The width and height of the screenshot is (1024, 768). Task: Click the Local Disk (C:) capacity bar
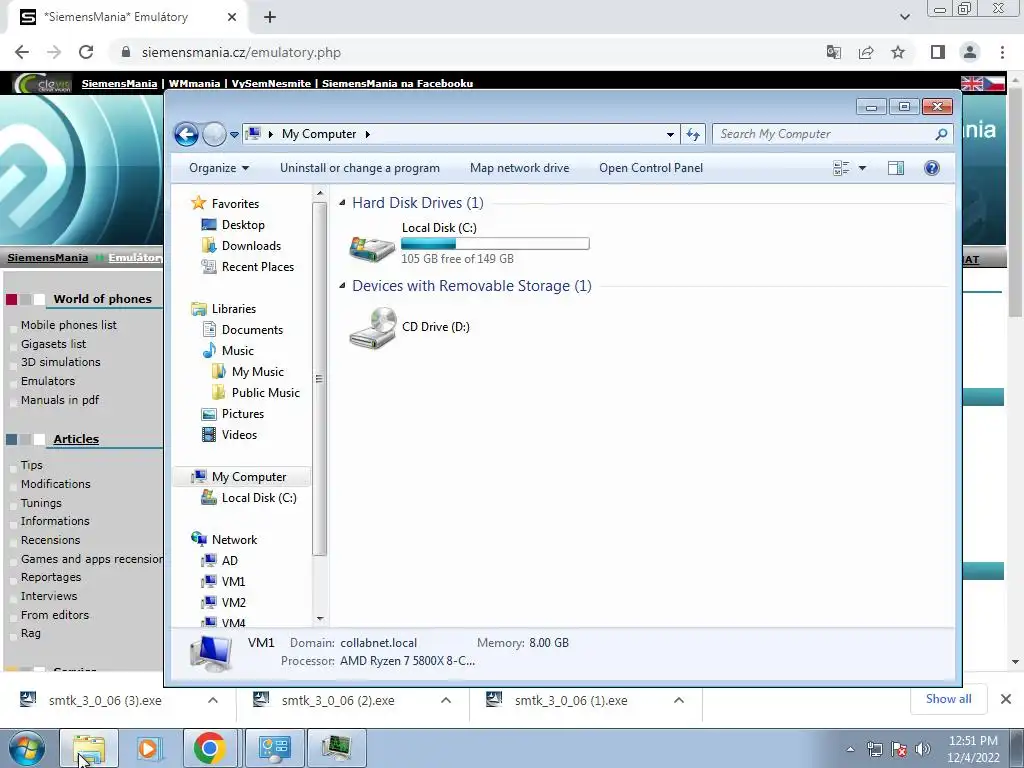tap(495, 244)
